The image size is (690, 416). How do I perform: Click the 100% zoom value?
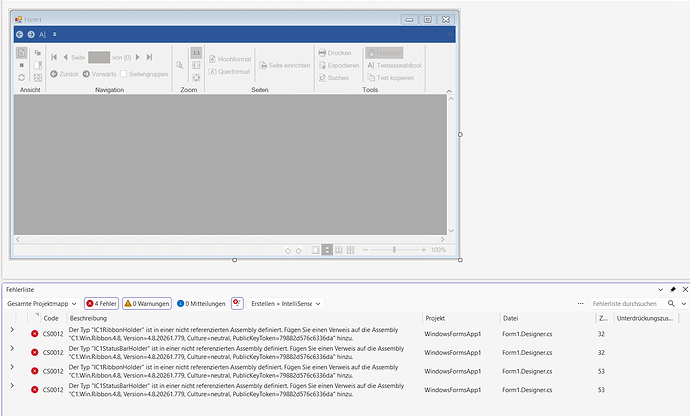point(438,250)
